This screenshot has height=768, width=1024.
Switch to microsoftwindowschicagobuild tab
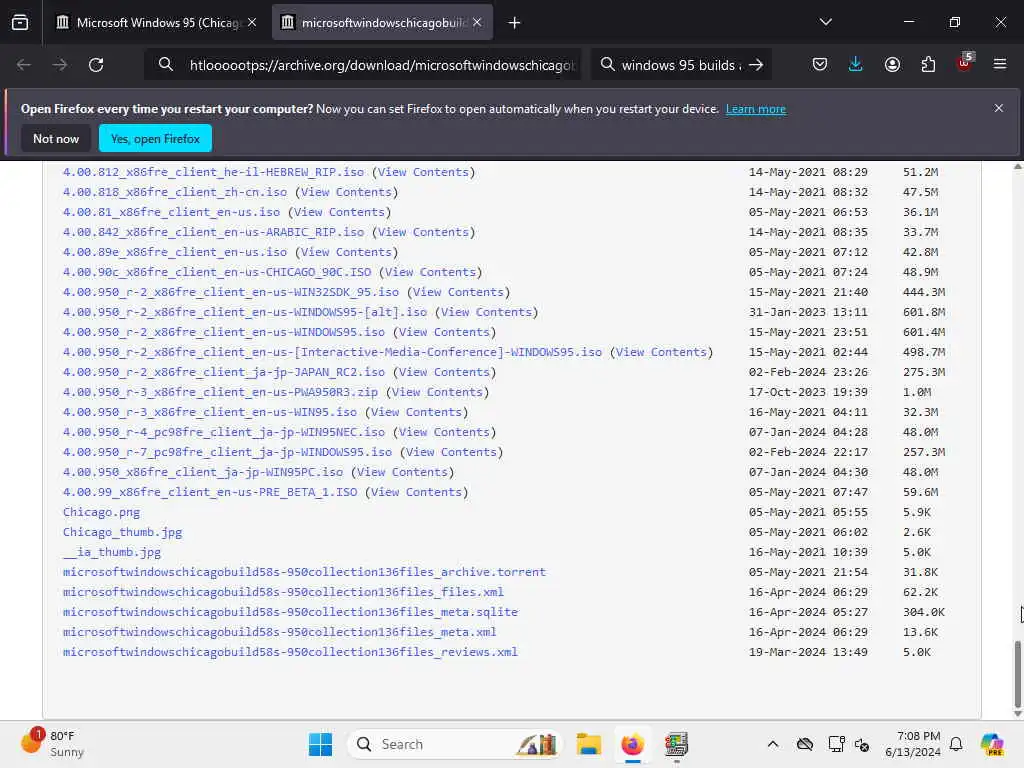pyautogui.click(x=382, y=23)
